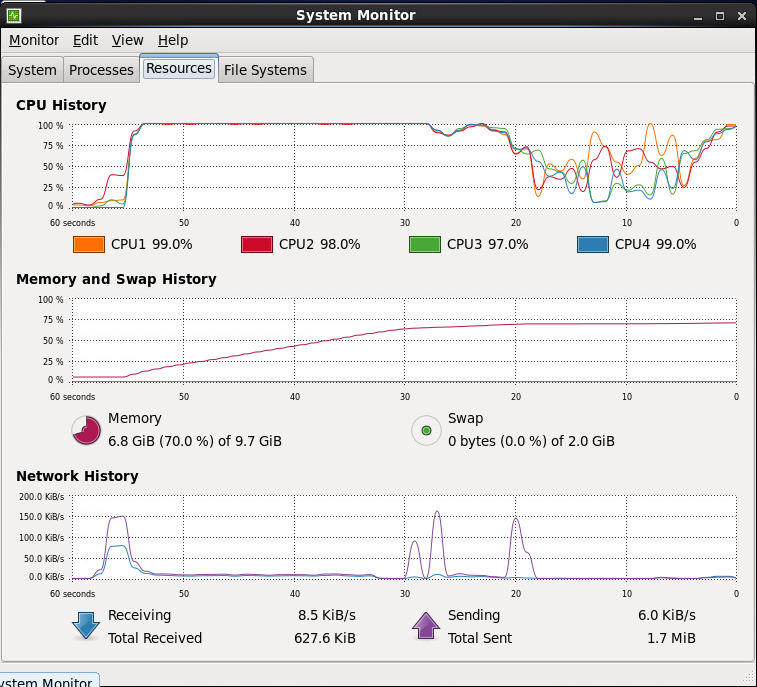This screenshot has height=687, width=757.
Task: Change the CPU1 orange color swatch
Action: (89, 244)
